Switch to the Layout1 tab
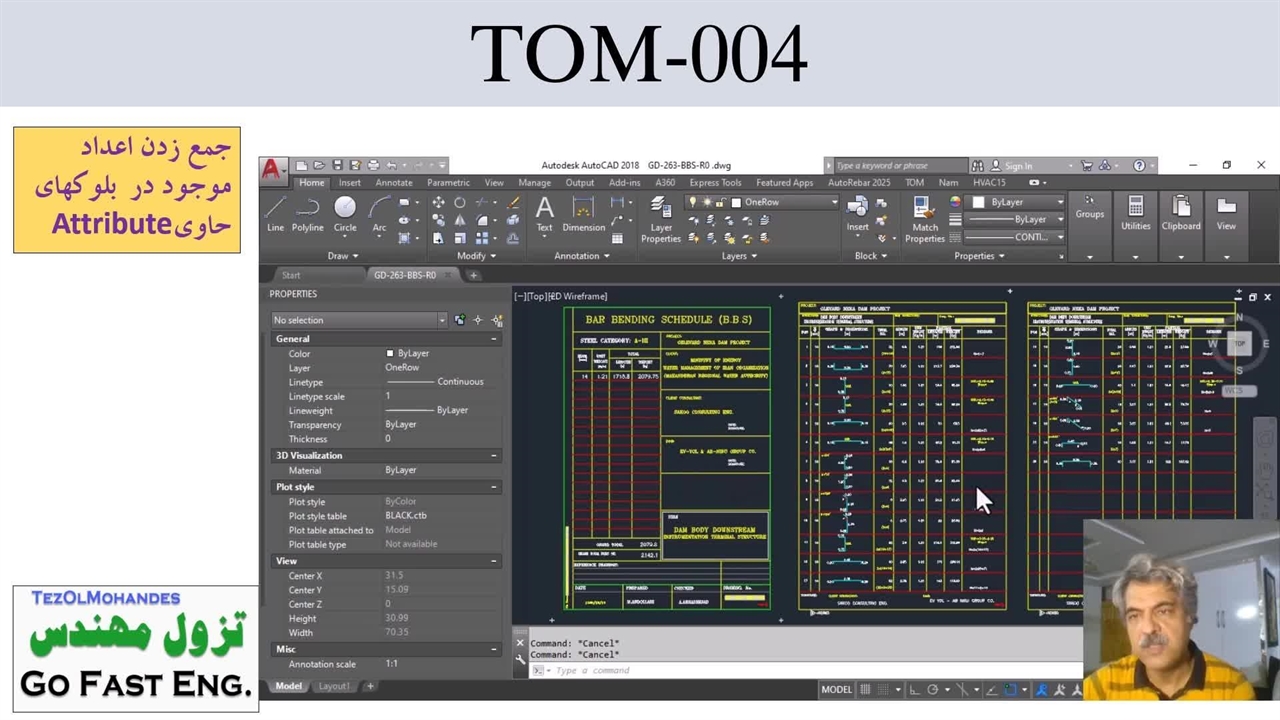The height and width of the screenshot is (720, 1280). [334, 686]
